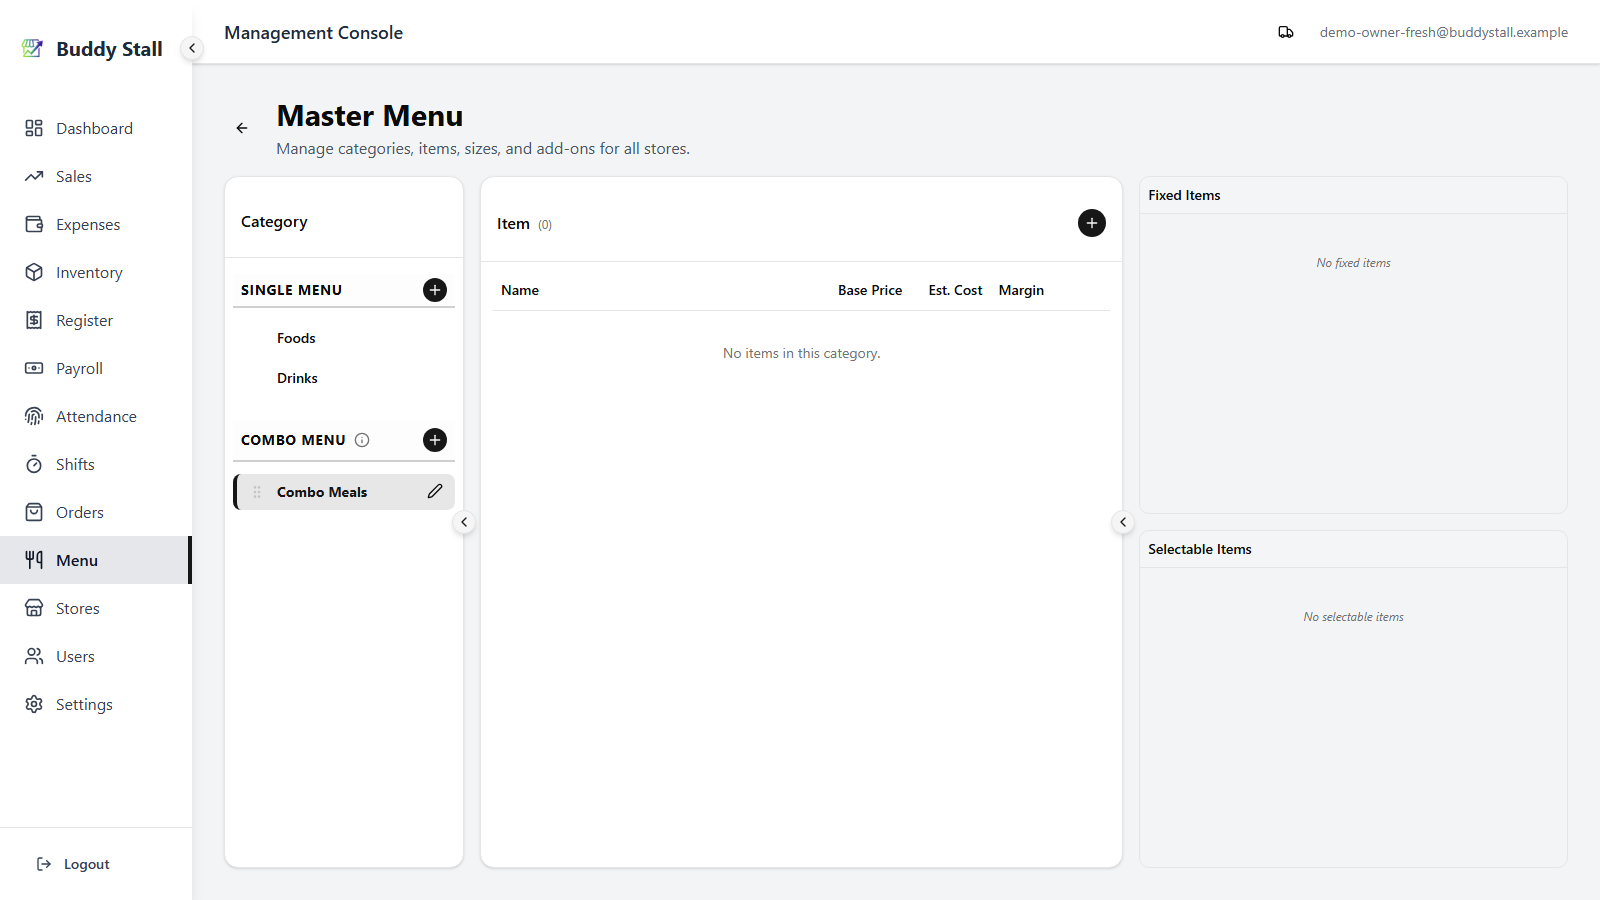Viewport: 1600px width, 900px height.
Task: Click the Management Console title
Action: tap(314, 33)
